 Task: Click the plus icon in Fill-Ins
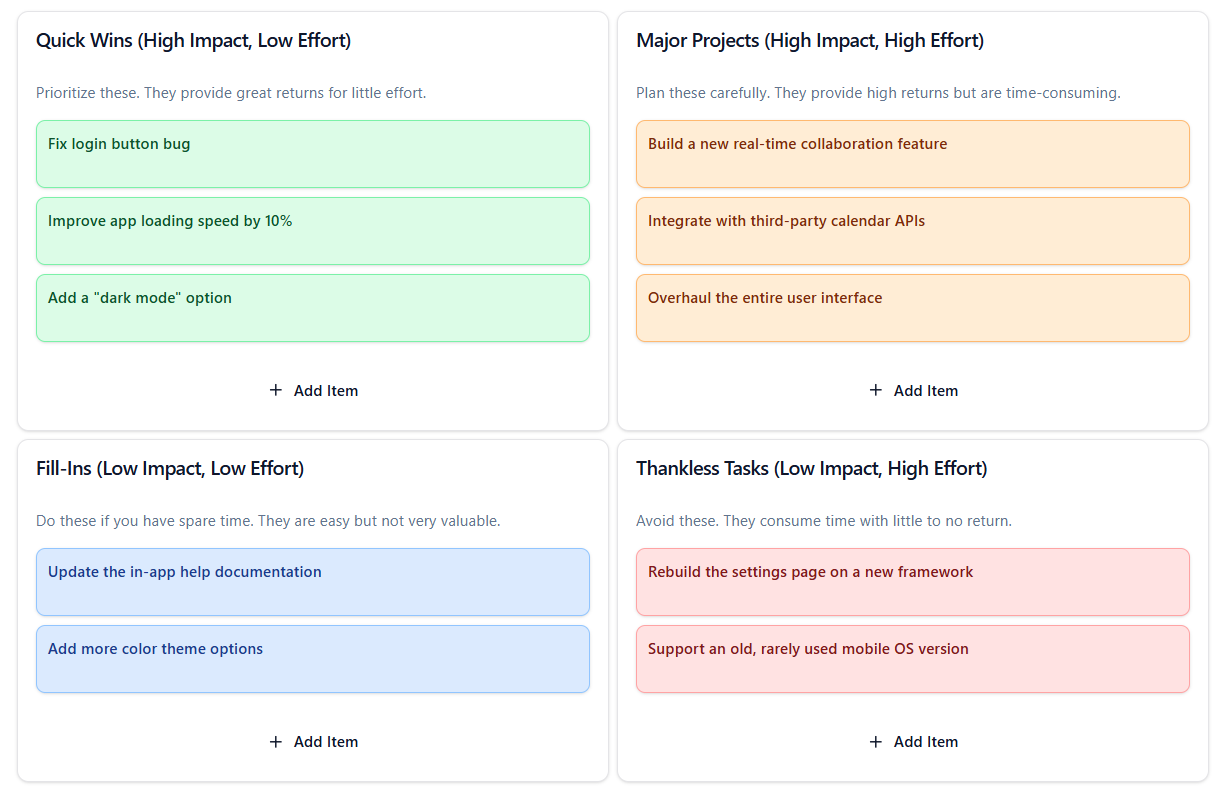coord(276,741)
